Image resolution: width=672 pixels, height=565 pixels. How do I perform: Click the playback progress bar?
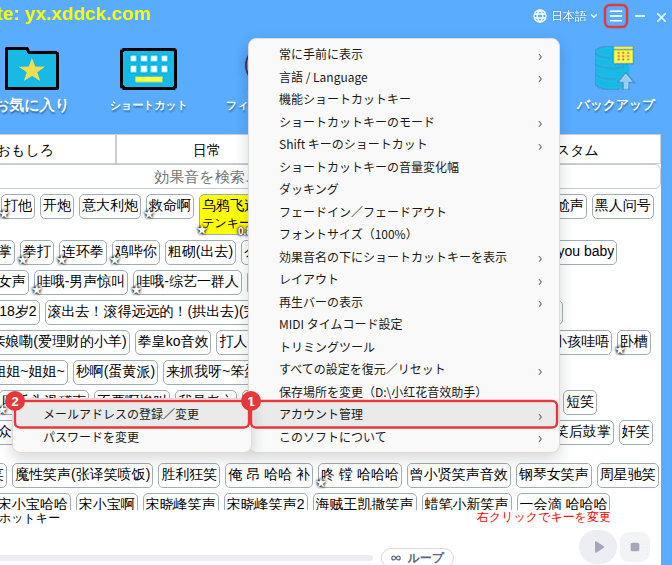(x=186, y=557)
